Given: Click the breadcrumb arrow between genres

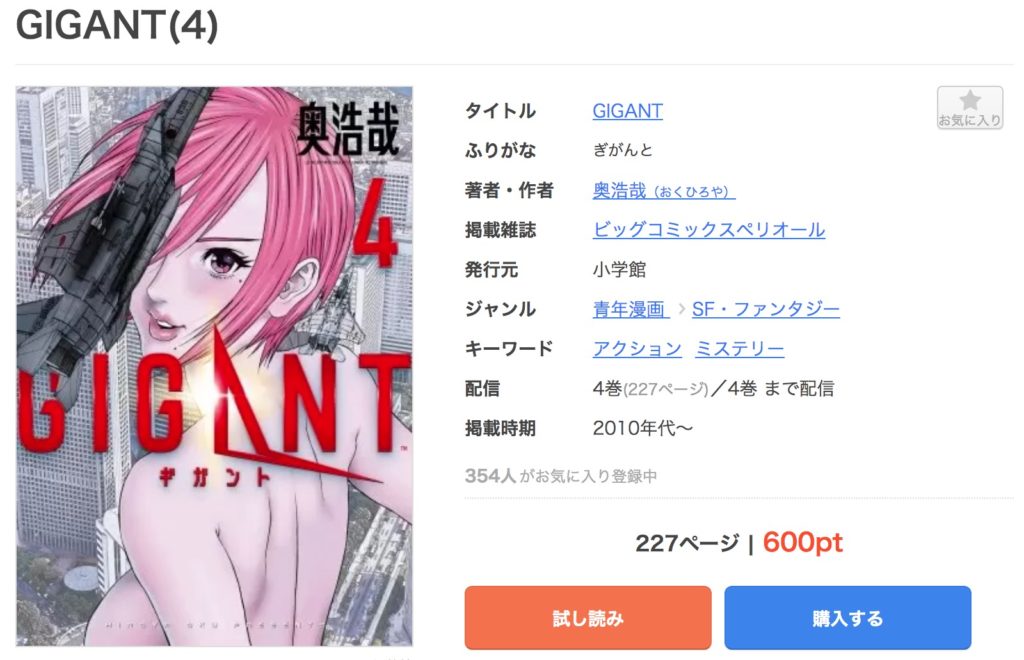Looking at the screenshot, I should 681,309.
